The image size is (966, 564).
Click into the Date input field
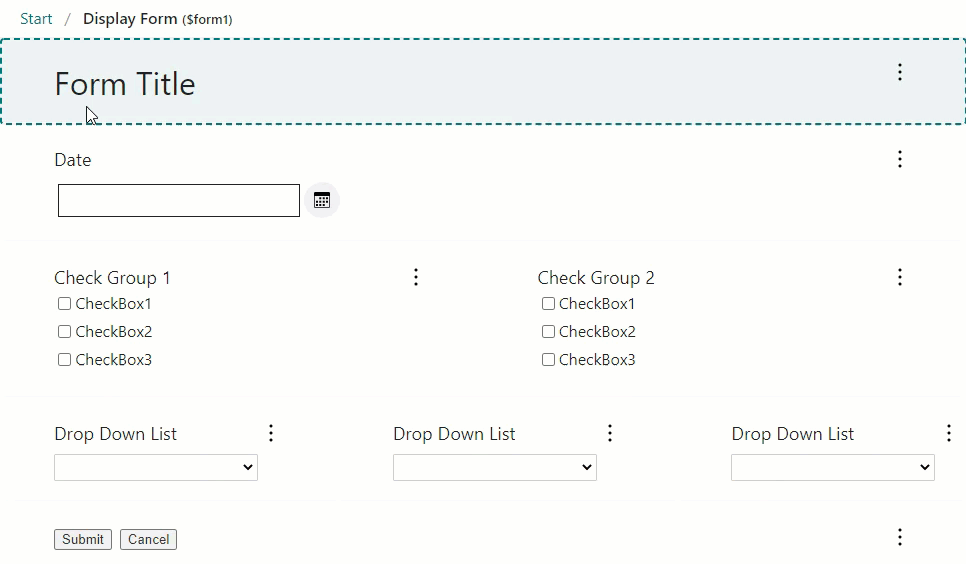click(x=179, y=200)
